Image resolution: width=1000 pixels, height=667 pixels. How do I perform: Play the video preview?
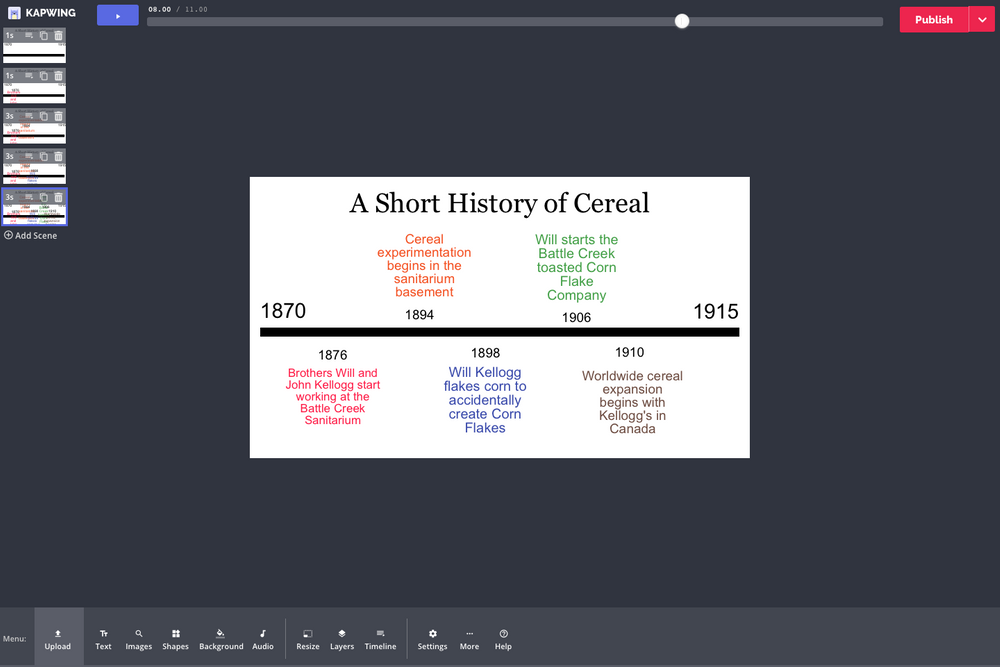point(117,15)
